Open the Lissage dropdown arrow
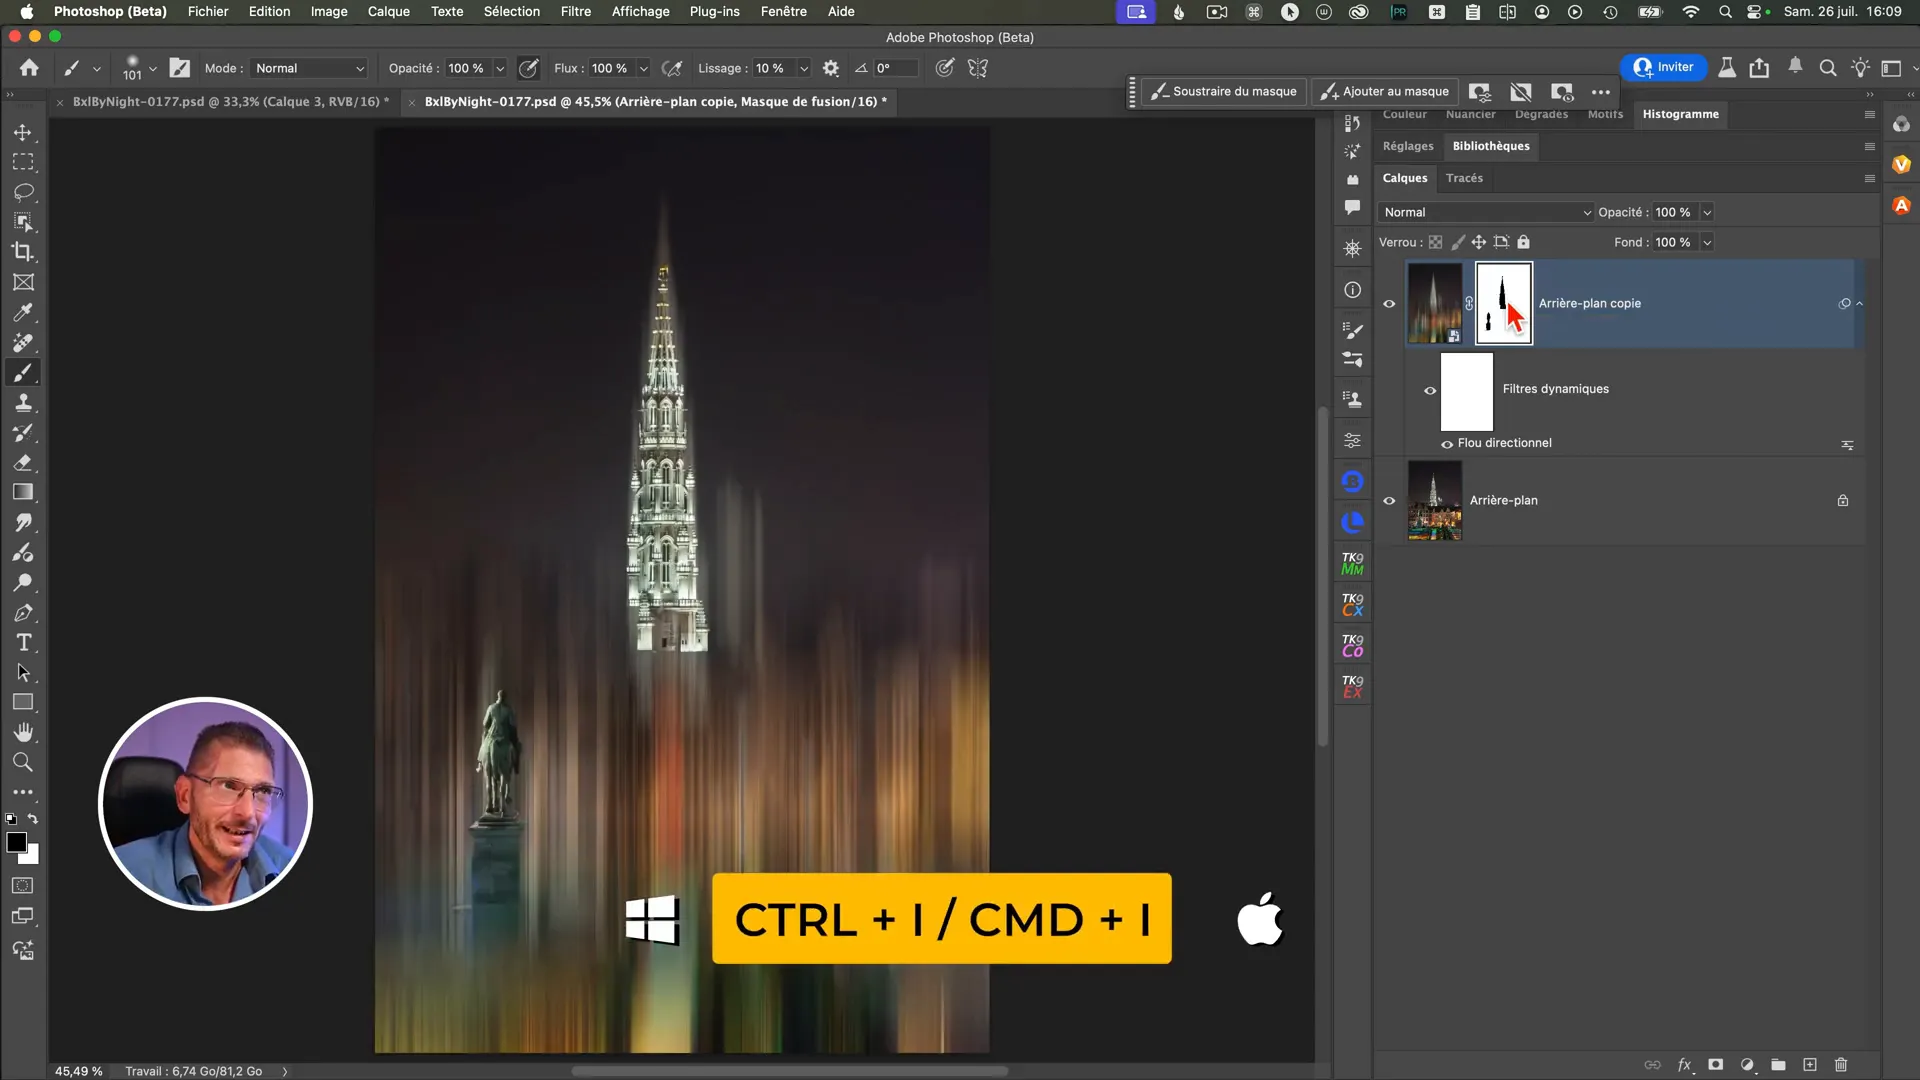The width and height of the screenshot is (1920, 1080). [x=803, y=68]
